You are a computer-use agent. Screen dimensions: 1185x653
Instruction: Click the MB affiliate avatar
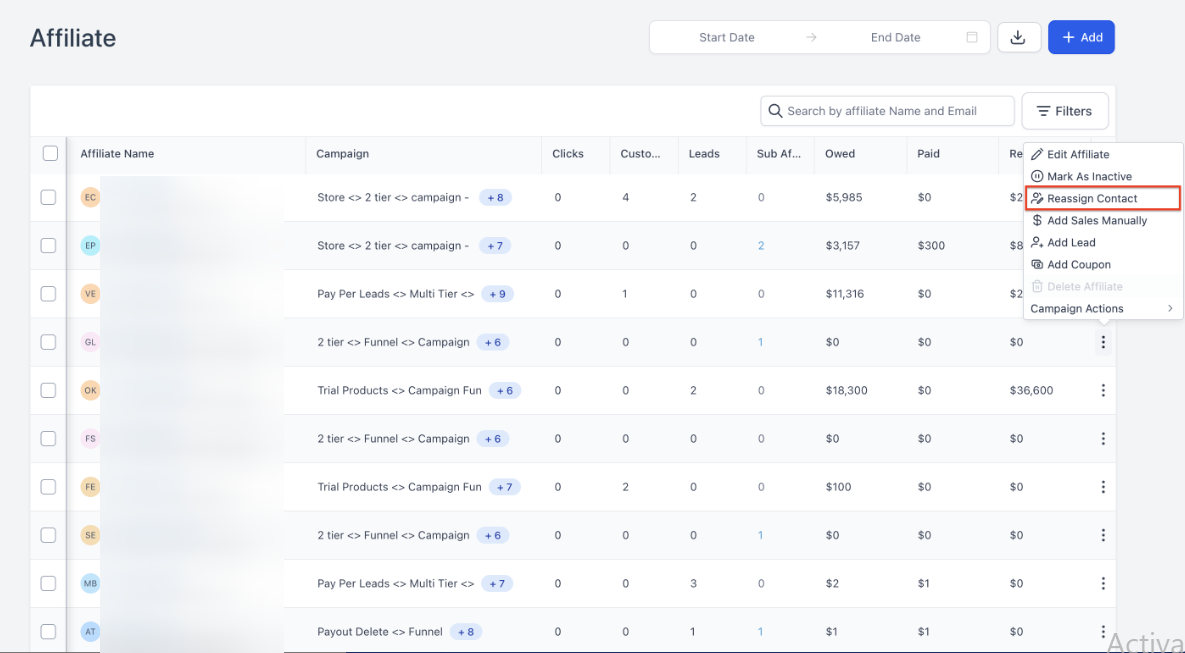coord(90,584)
